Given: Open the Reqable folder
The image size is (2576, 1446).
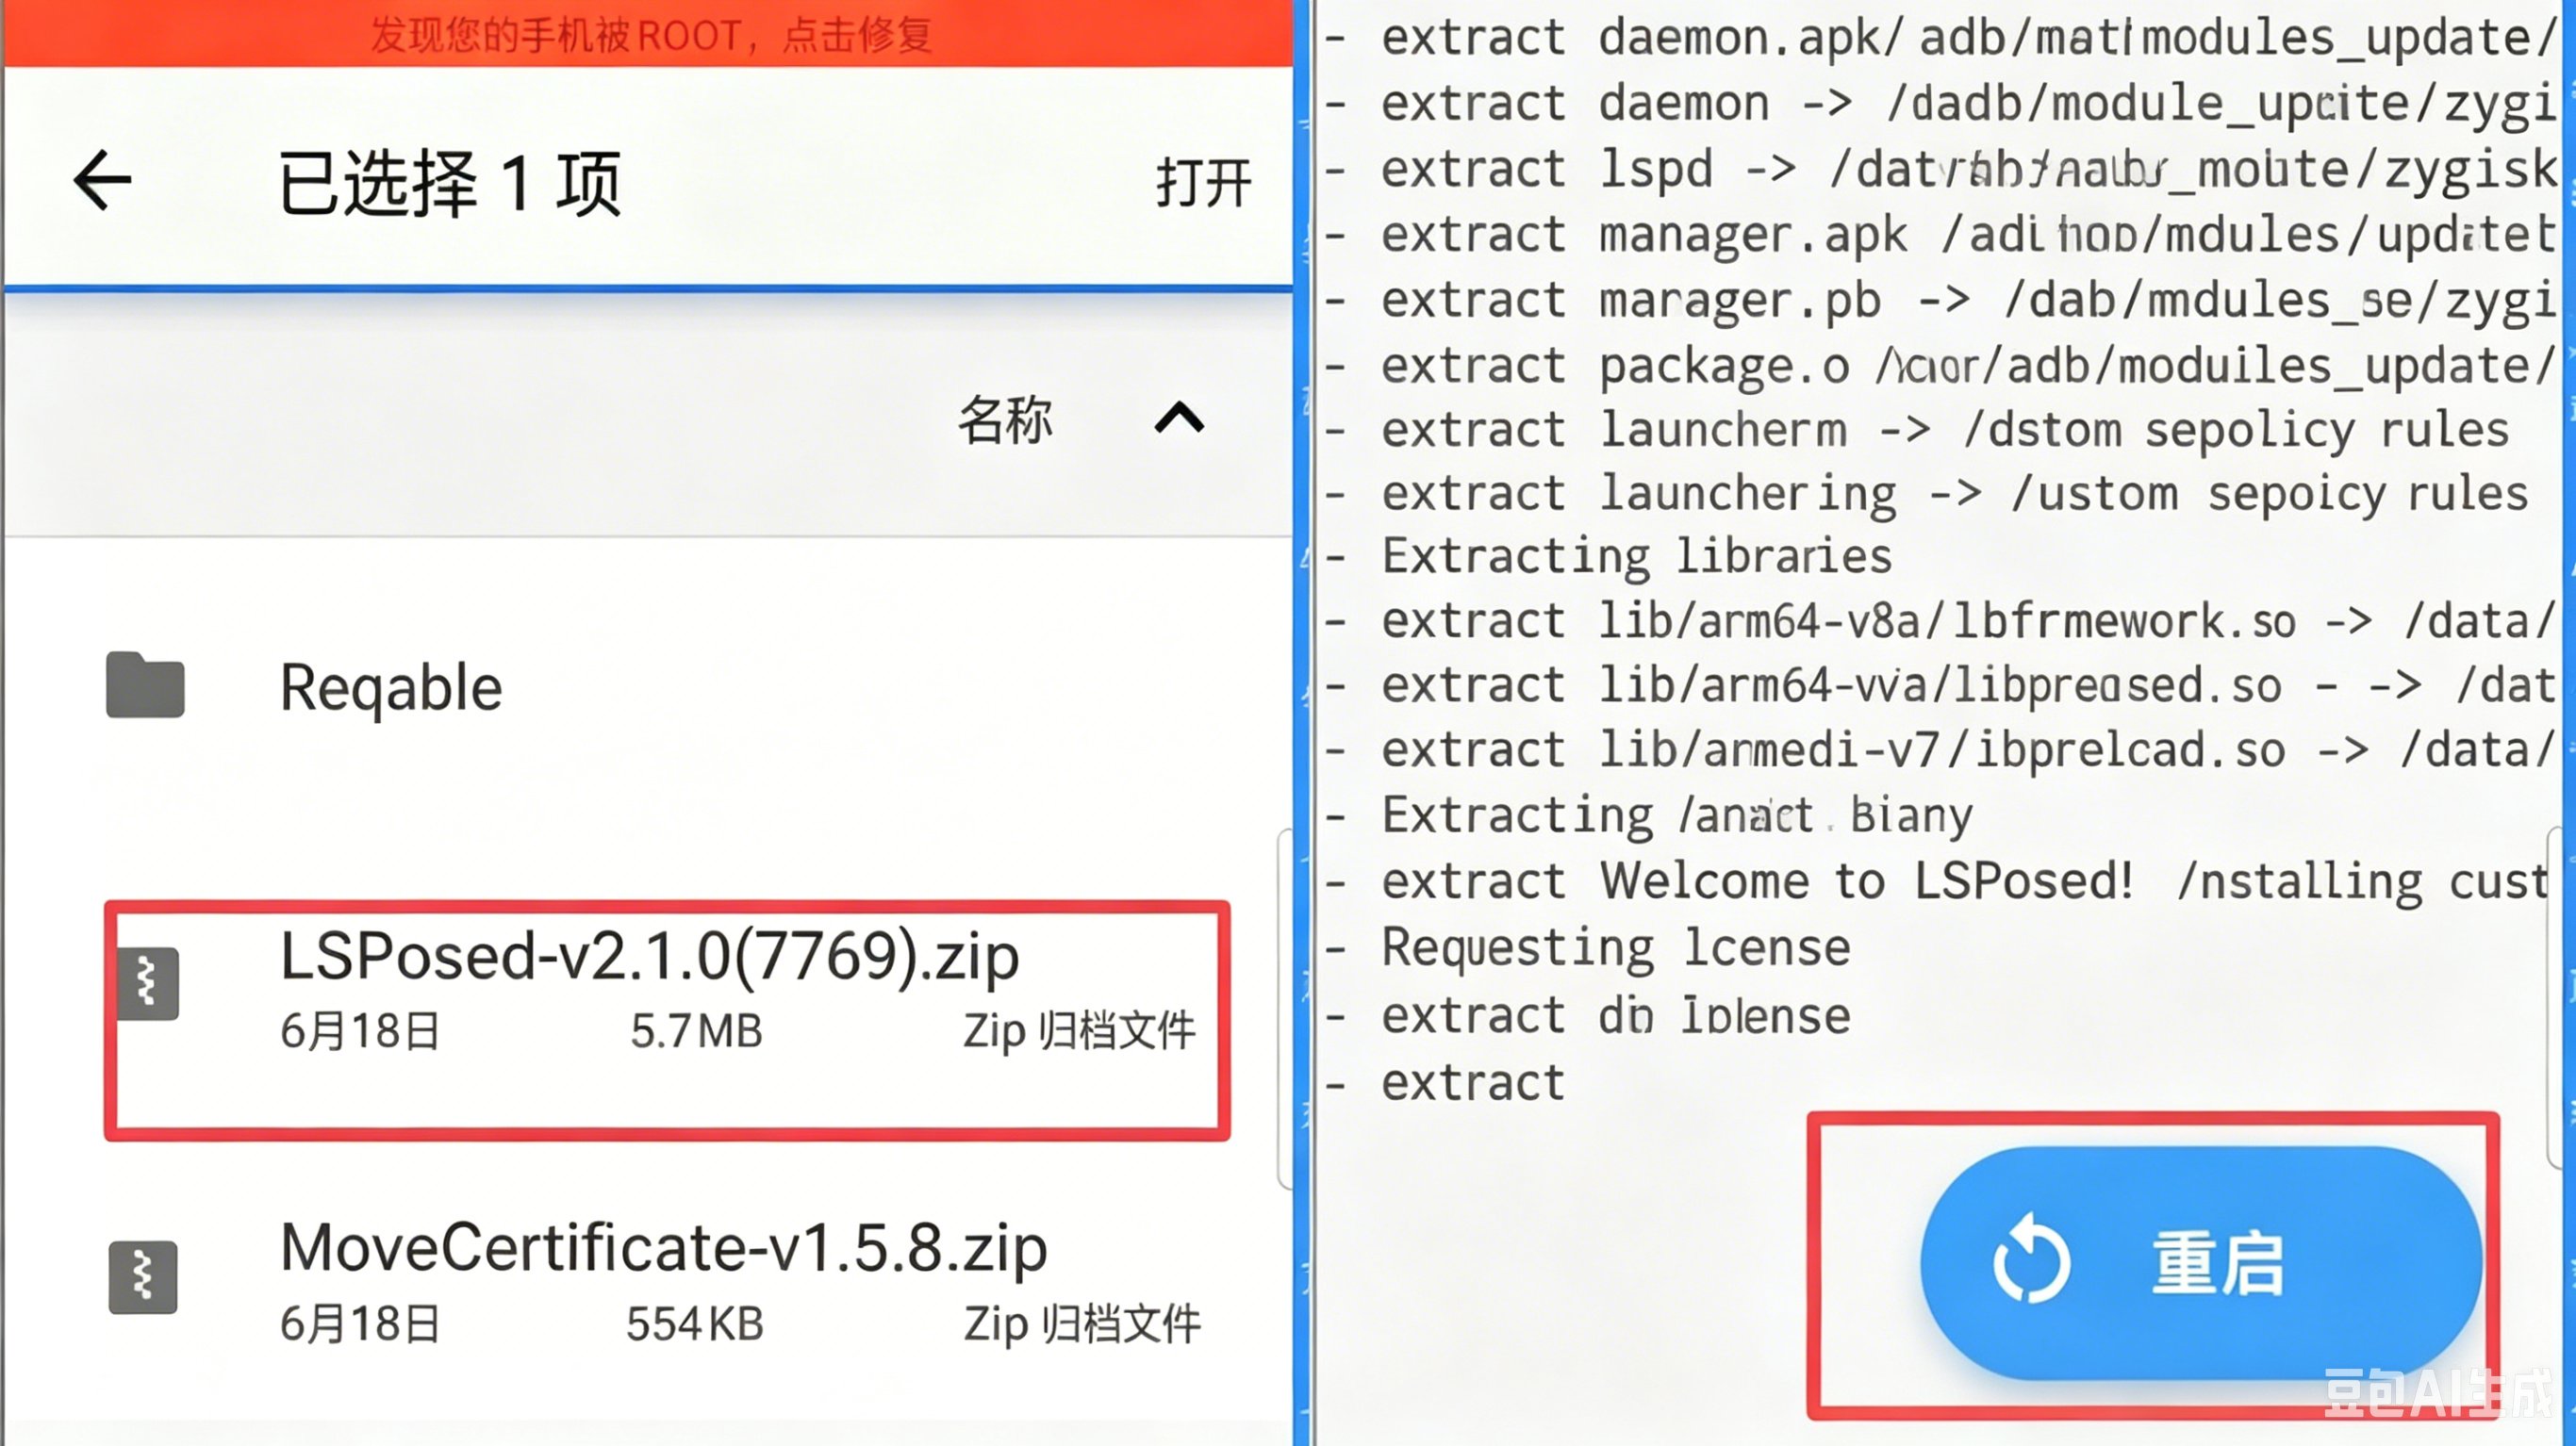Looking at the screenshot, I should (x=648, y=687).
